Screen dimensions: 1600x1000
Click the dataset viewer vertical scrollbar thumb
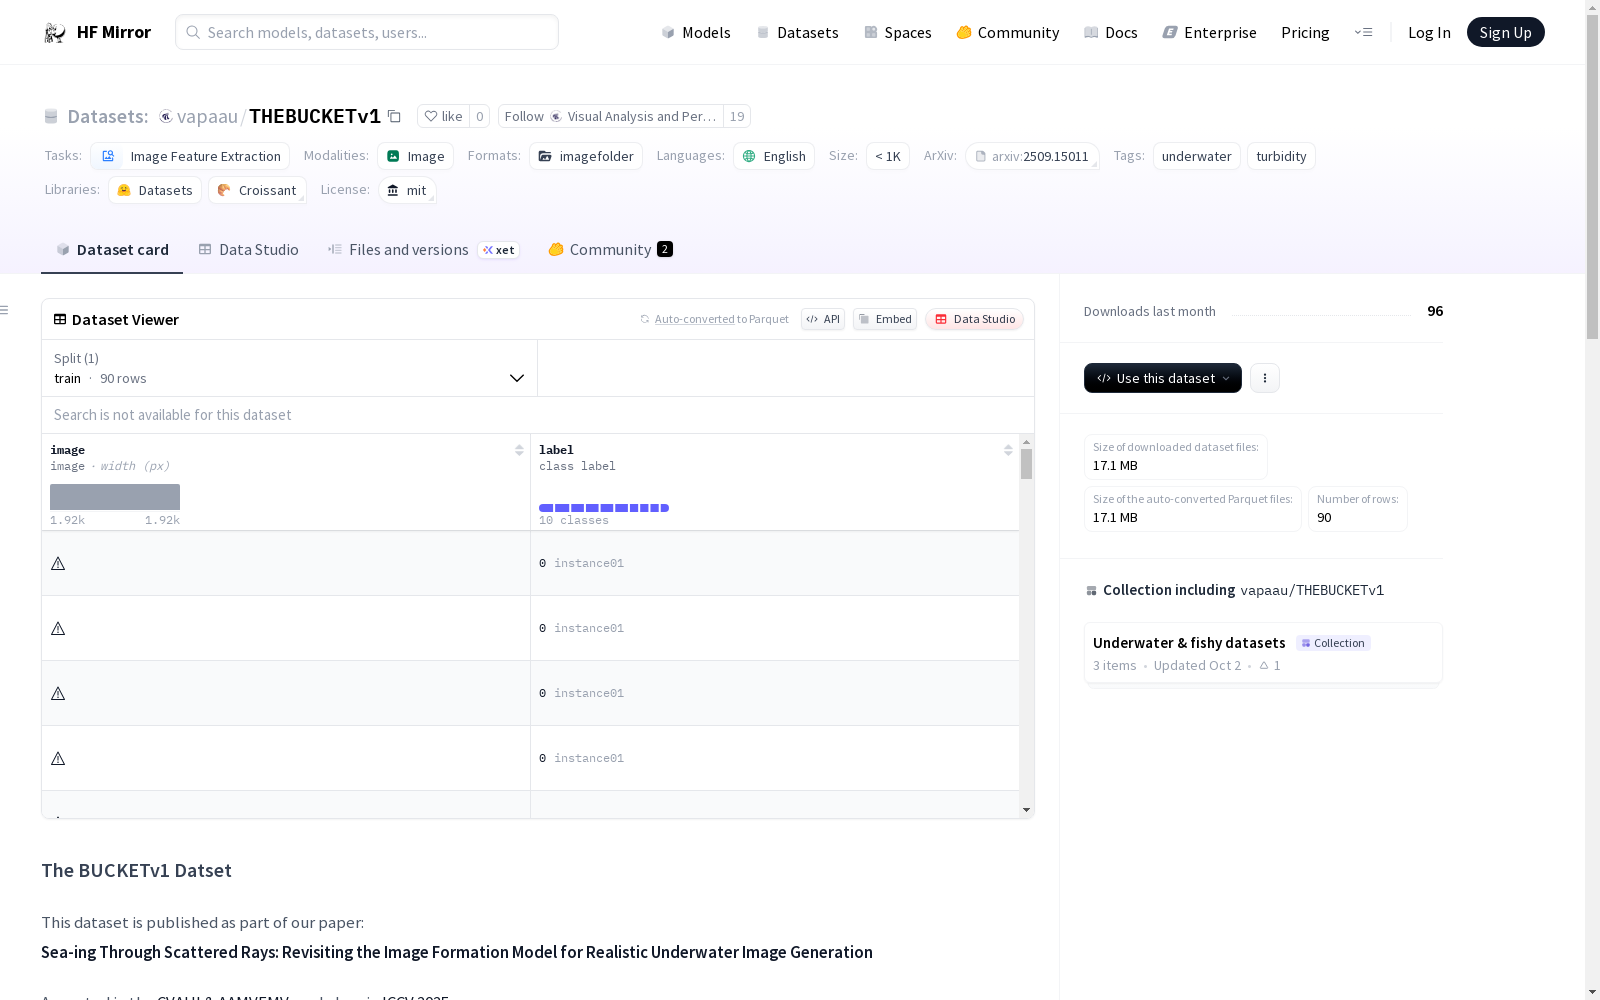pos(1026,464)
